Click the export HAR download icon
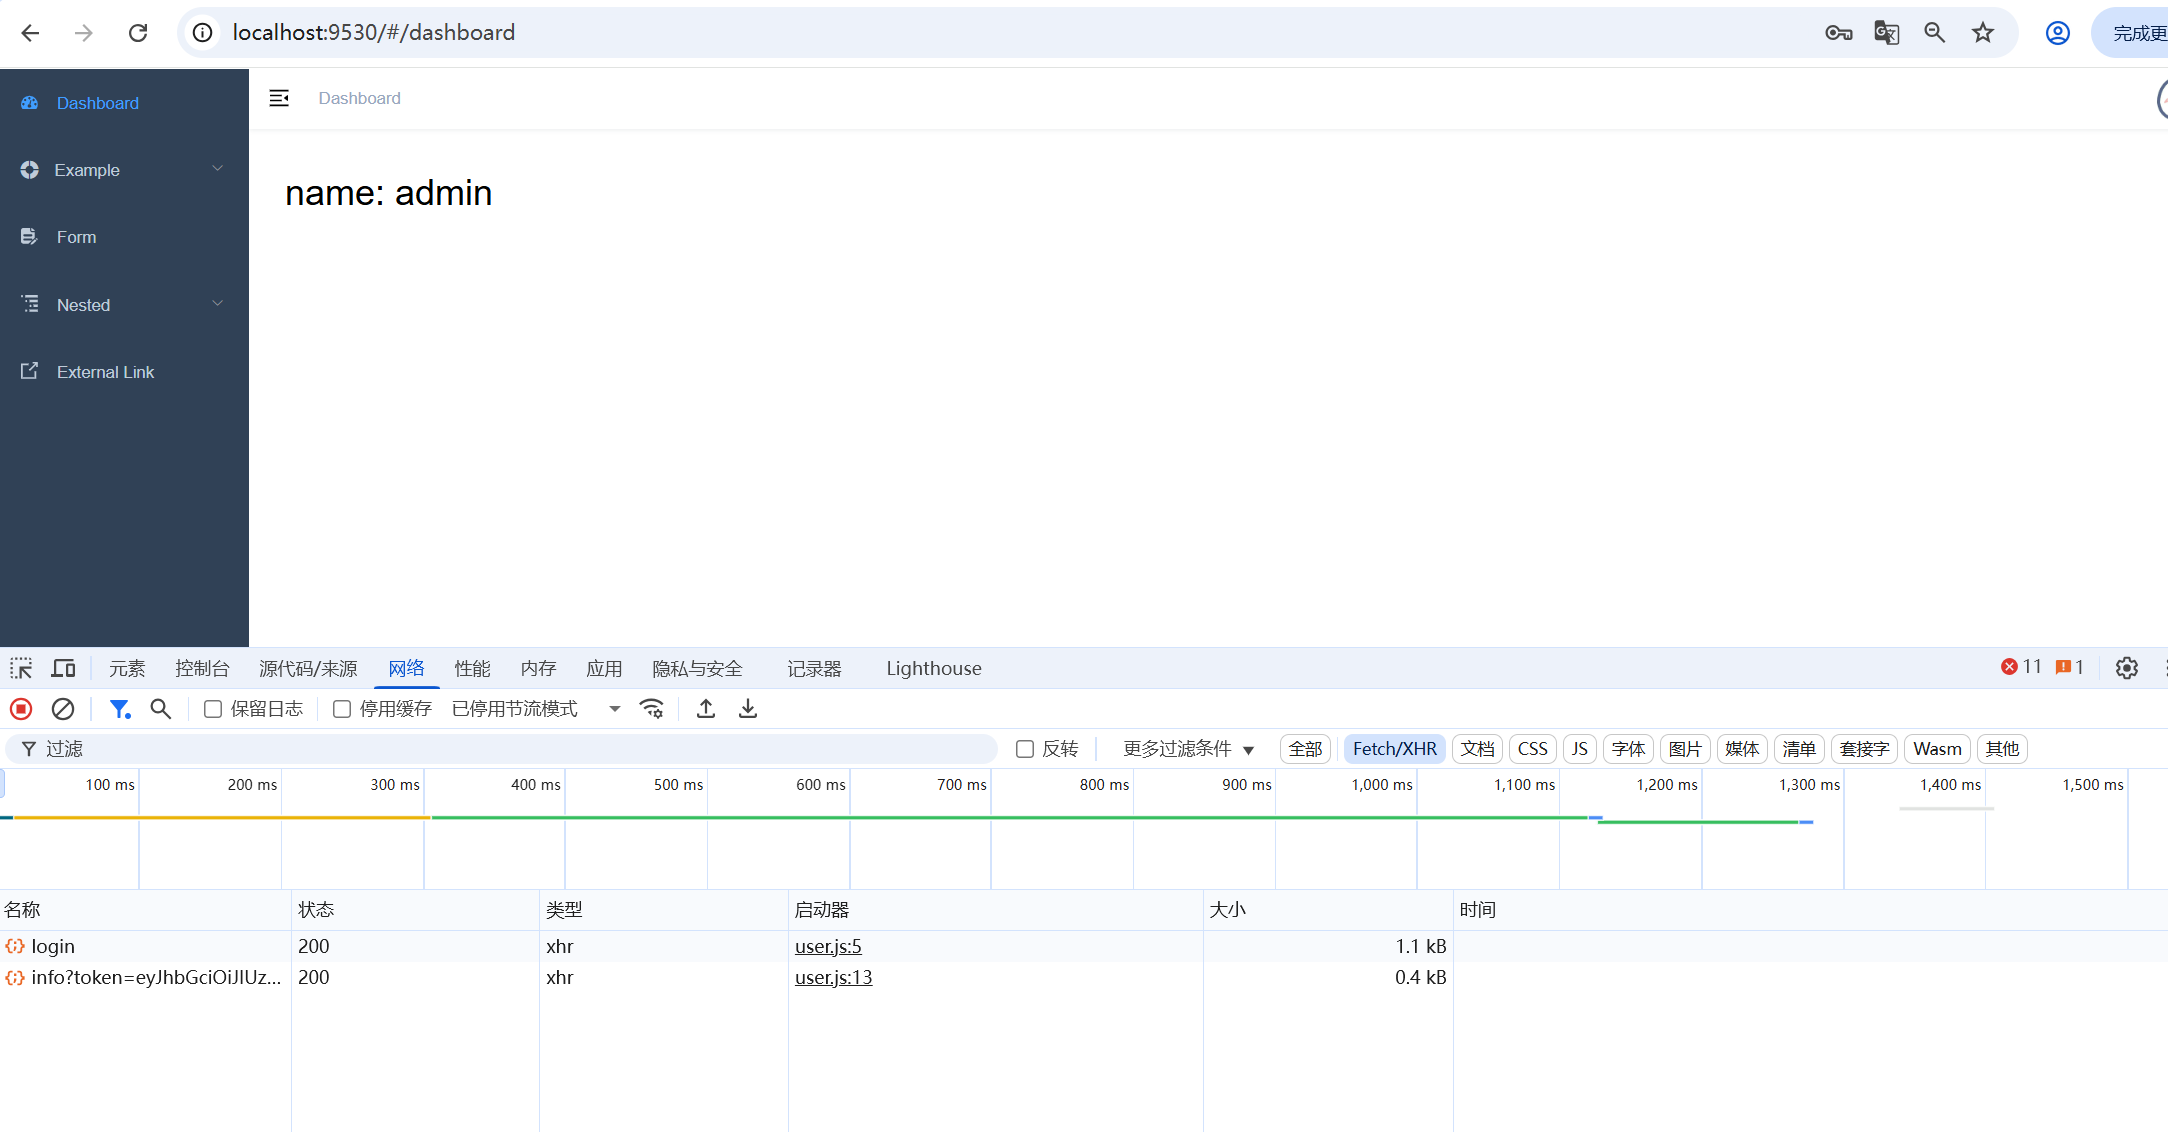The height and width of the screenshot is (1132, 2168). tap(748, 709)
